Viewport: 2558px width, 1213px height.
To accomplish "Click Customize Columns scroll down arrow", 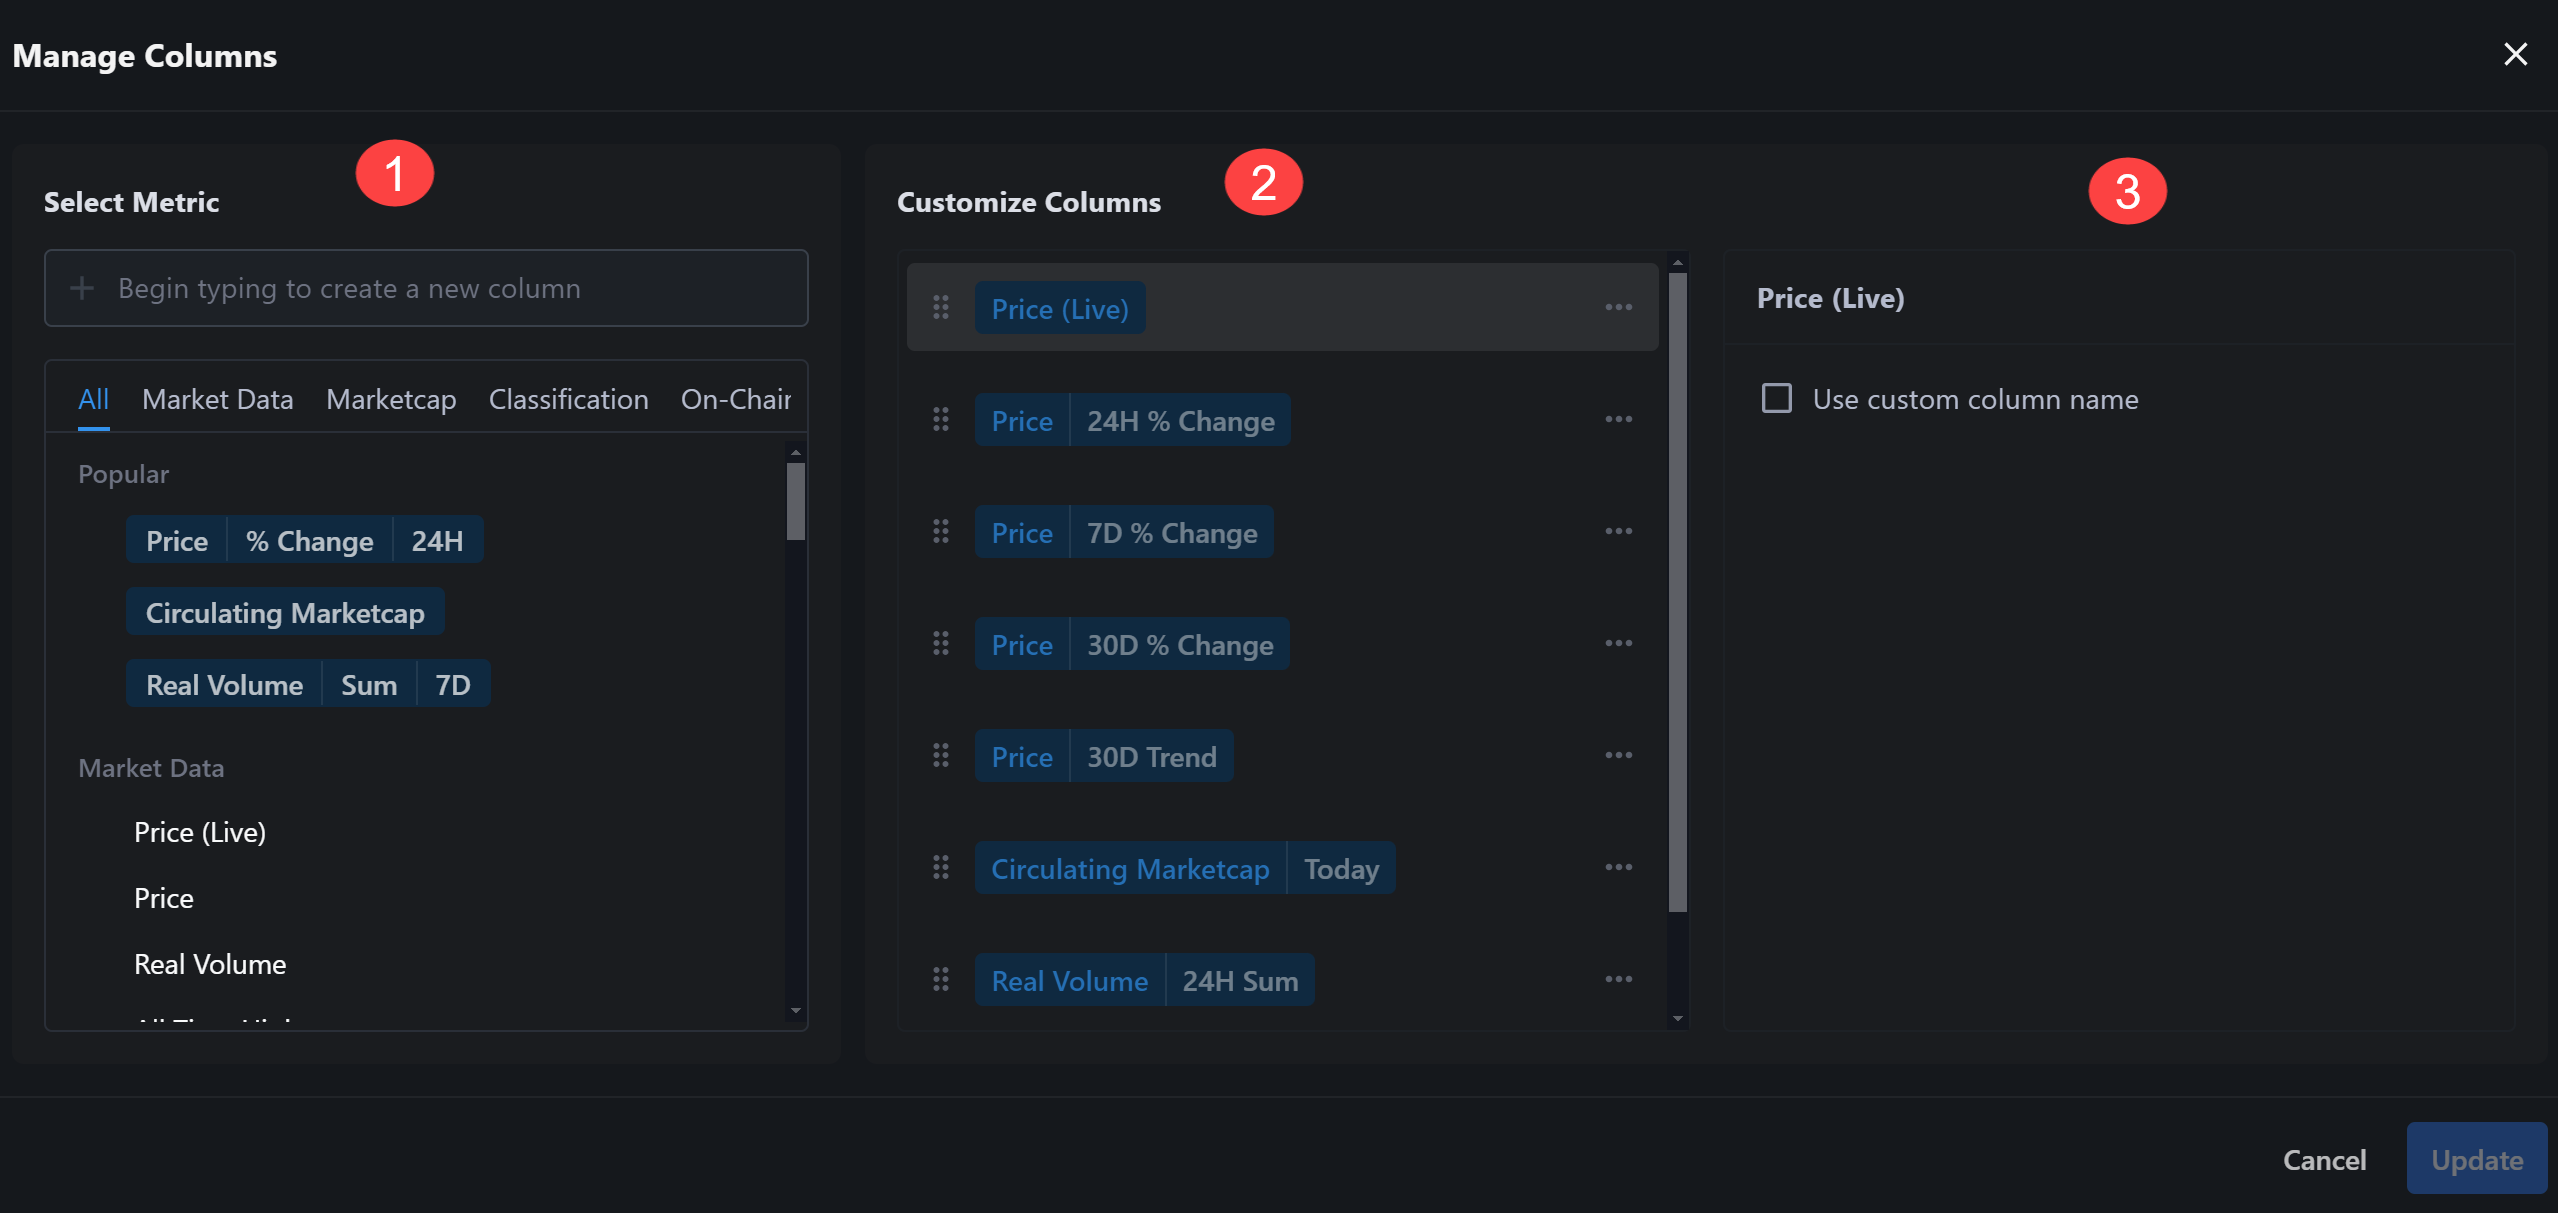I will point(1678,1019).
